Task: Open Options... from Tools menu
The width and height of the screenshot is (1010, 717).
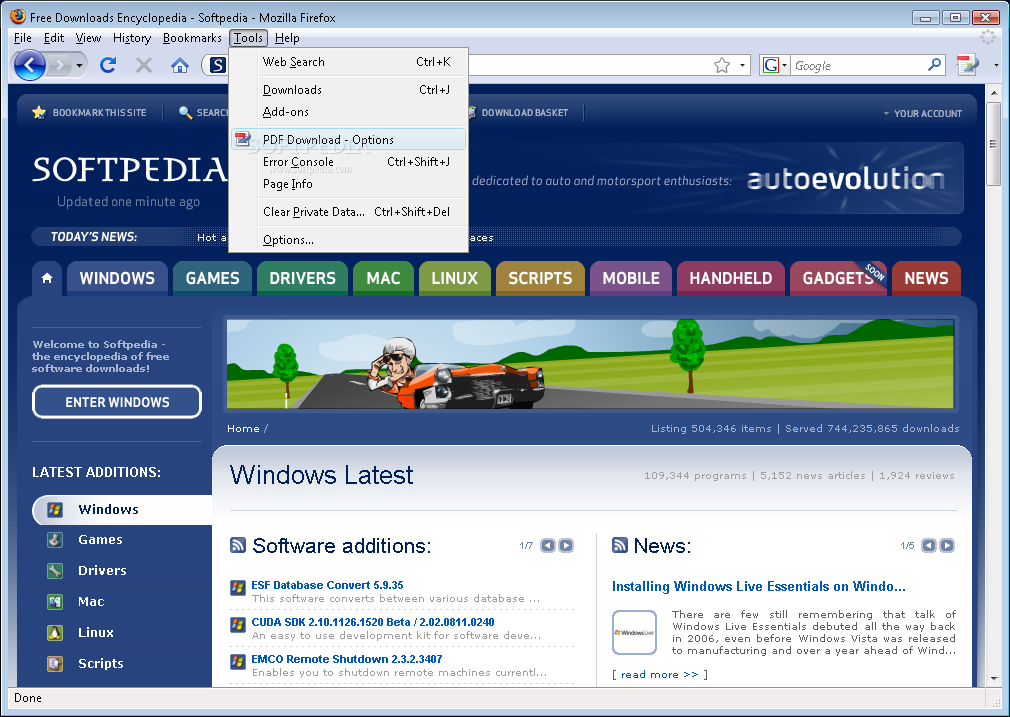Action: (x=348, y=240)
